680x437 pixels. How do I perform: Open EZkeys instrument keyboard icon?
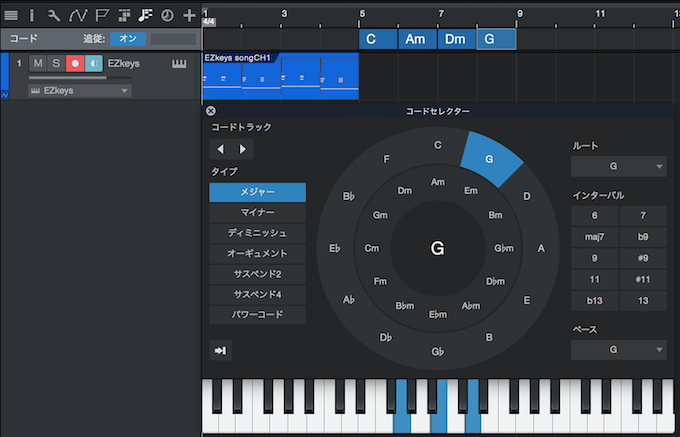(x=179, y=64)
